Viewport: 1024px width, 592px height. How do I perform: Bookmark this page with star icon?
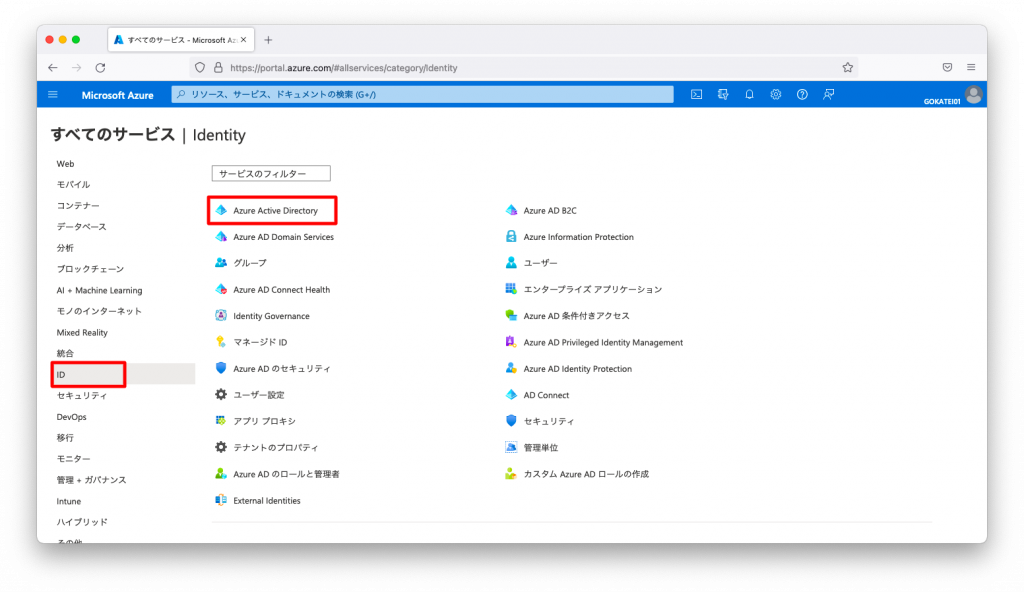(x=847, y=67)
